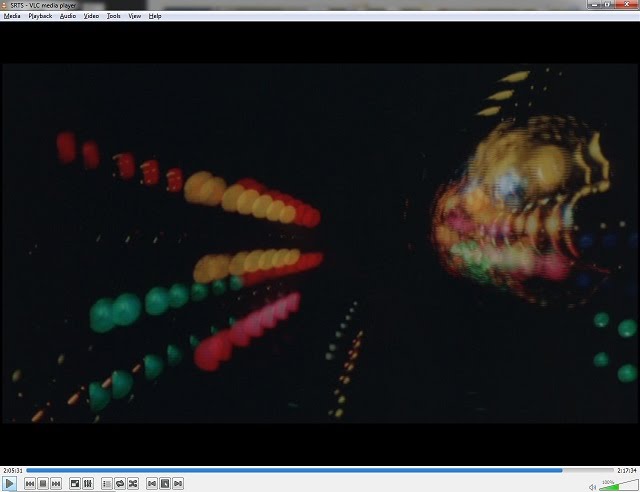Click the elapsed time label 2:05:31
640x492 pixels.
[12, 470]
